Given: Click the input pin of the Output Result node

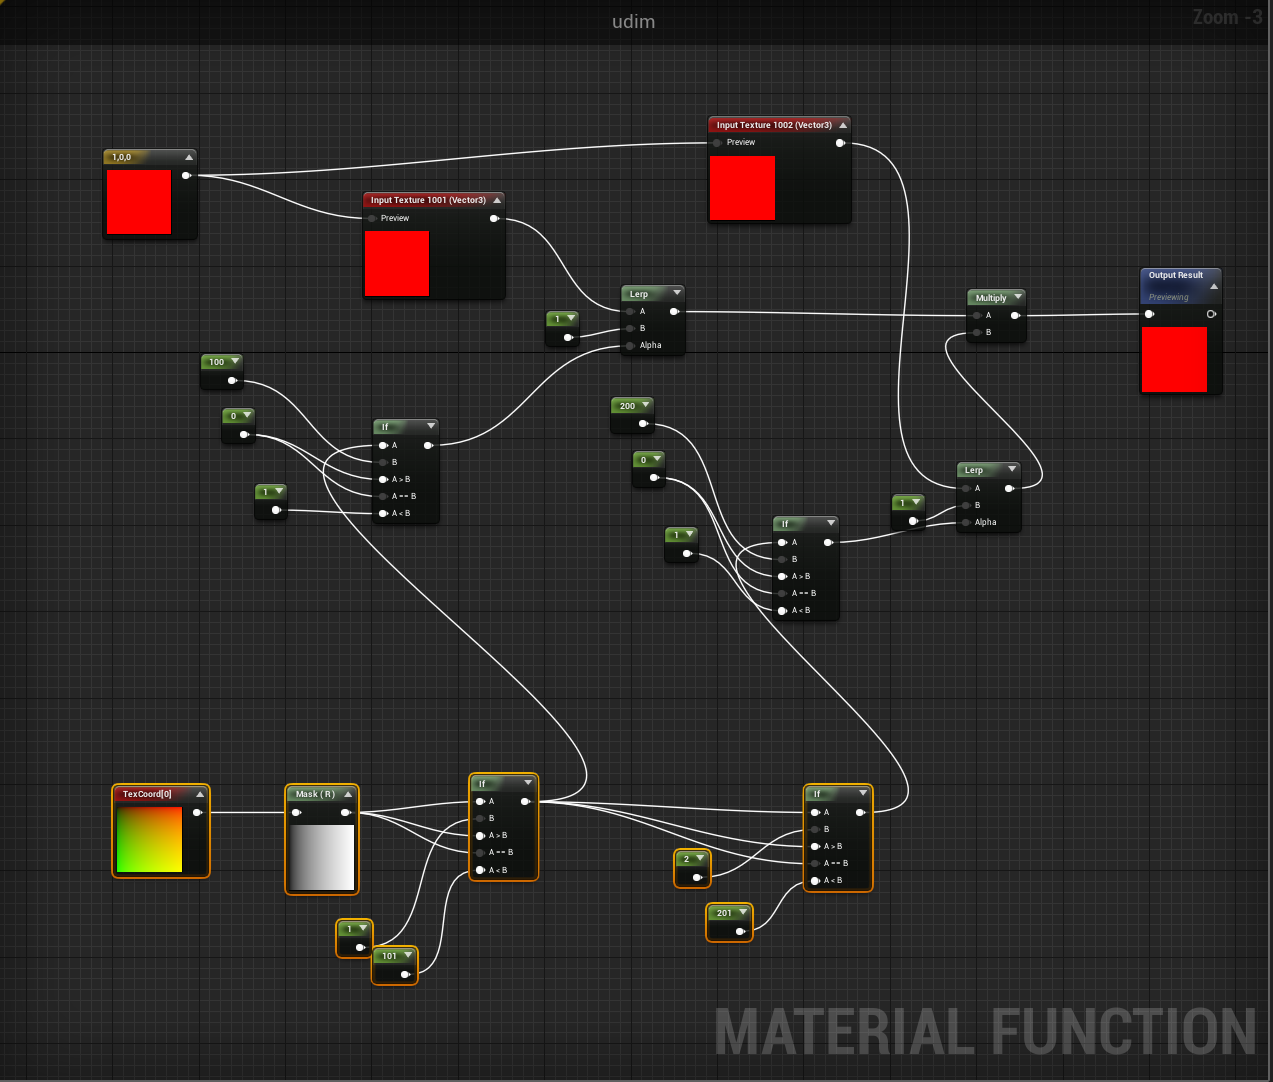Looking at the screenshot, I should click(1150, 313).
